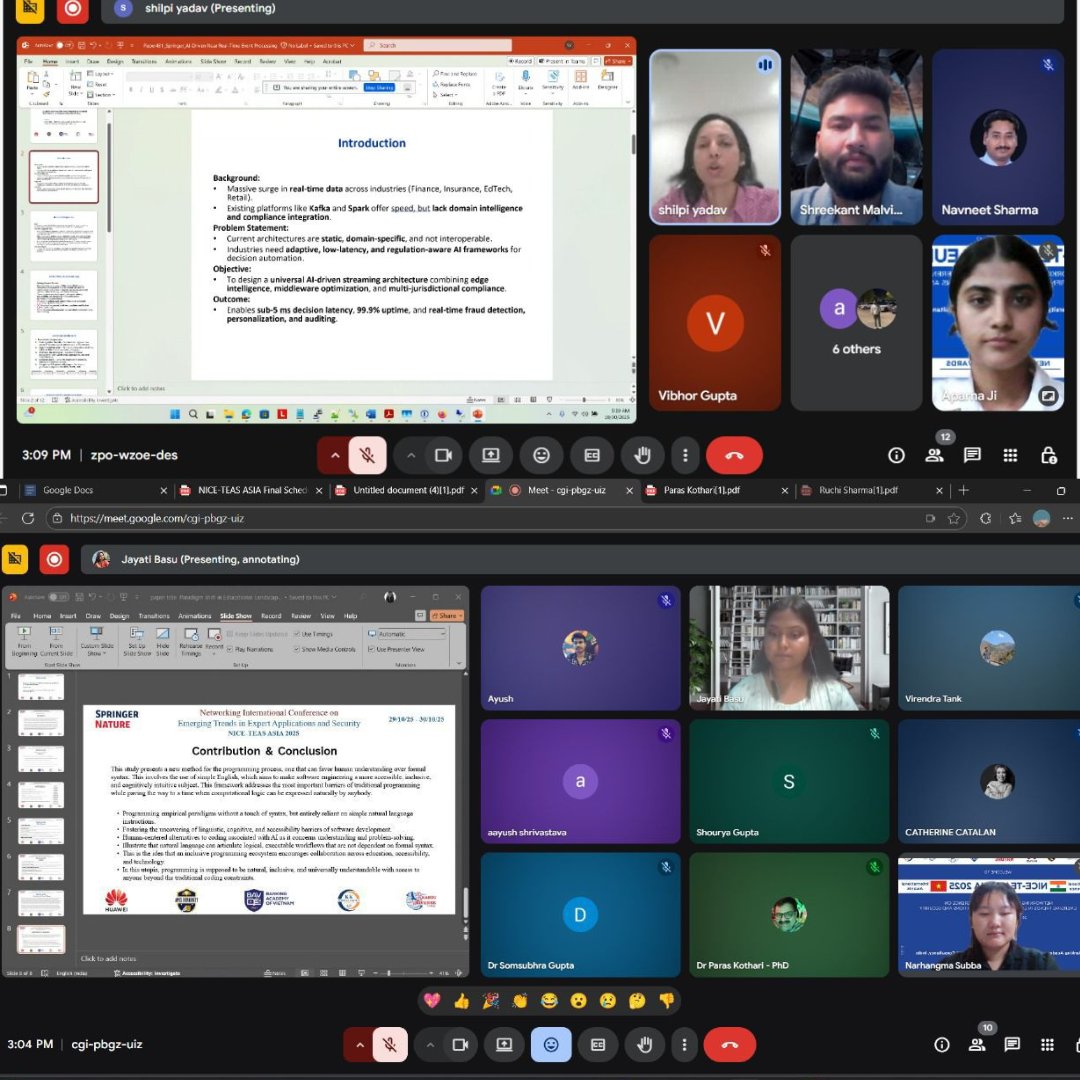
Task: Send the thinking face reaction
Action: pyautogui.click(x=637, y=1001)
